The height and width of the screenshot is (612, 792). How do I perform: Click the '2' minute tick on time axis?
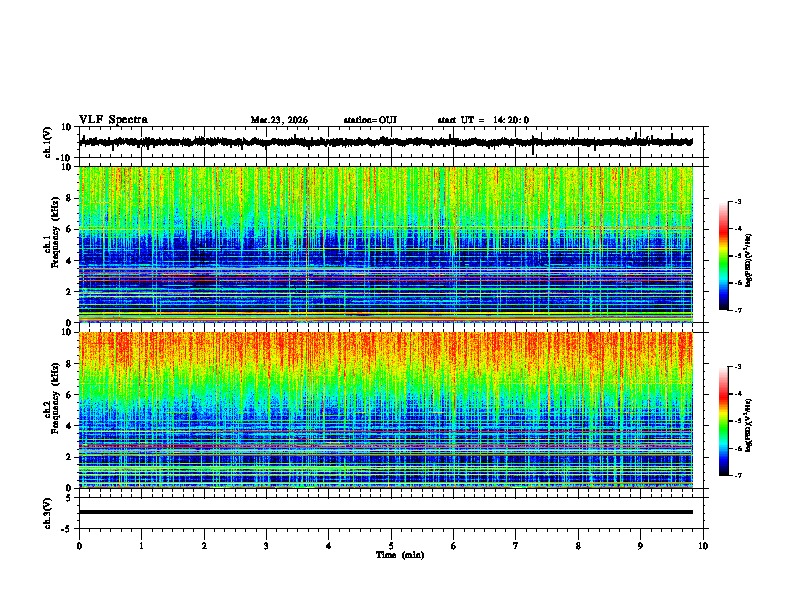[204, 546]
